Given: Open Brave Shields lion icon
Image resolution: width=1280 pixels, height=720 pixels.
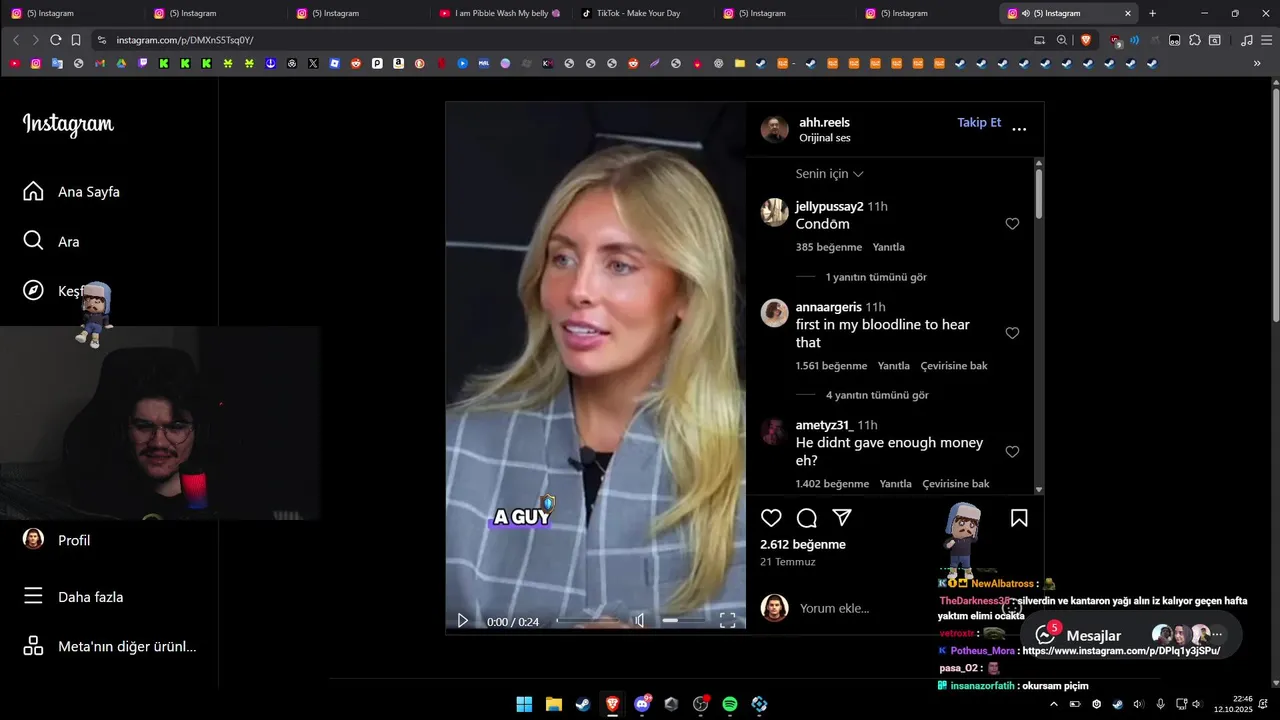Looking at the screenshot, I should (x=1086, y=40).
